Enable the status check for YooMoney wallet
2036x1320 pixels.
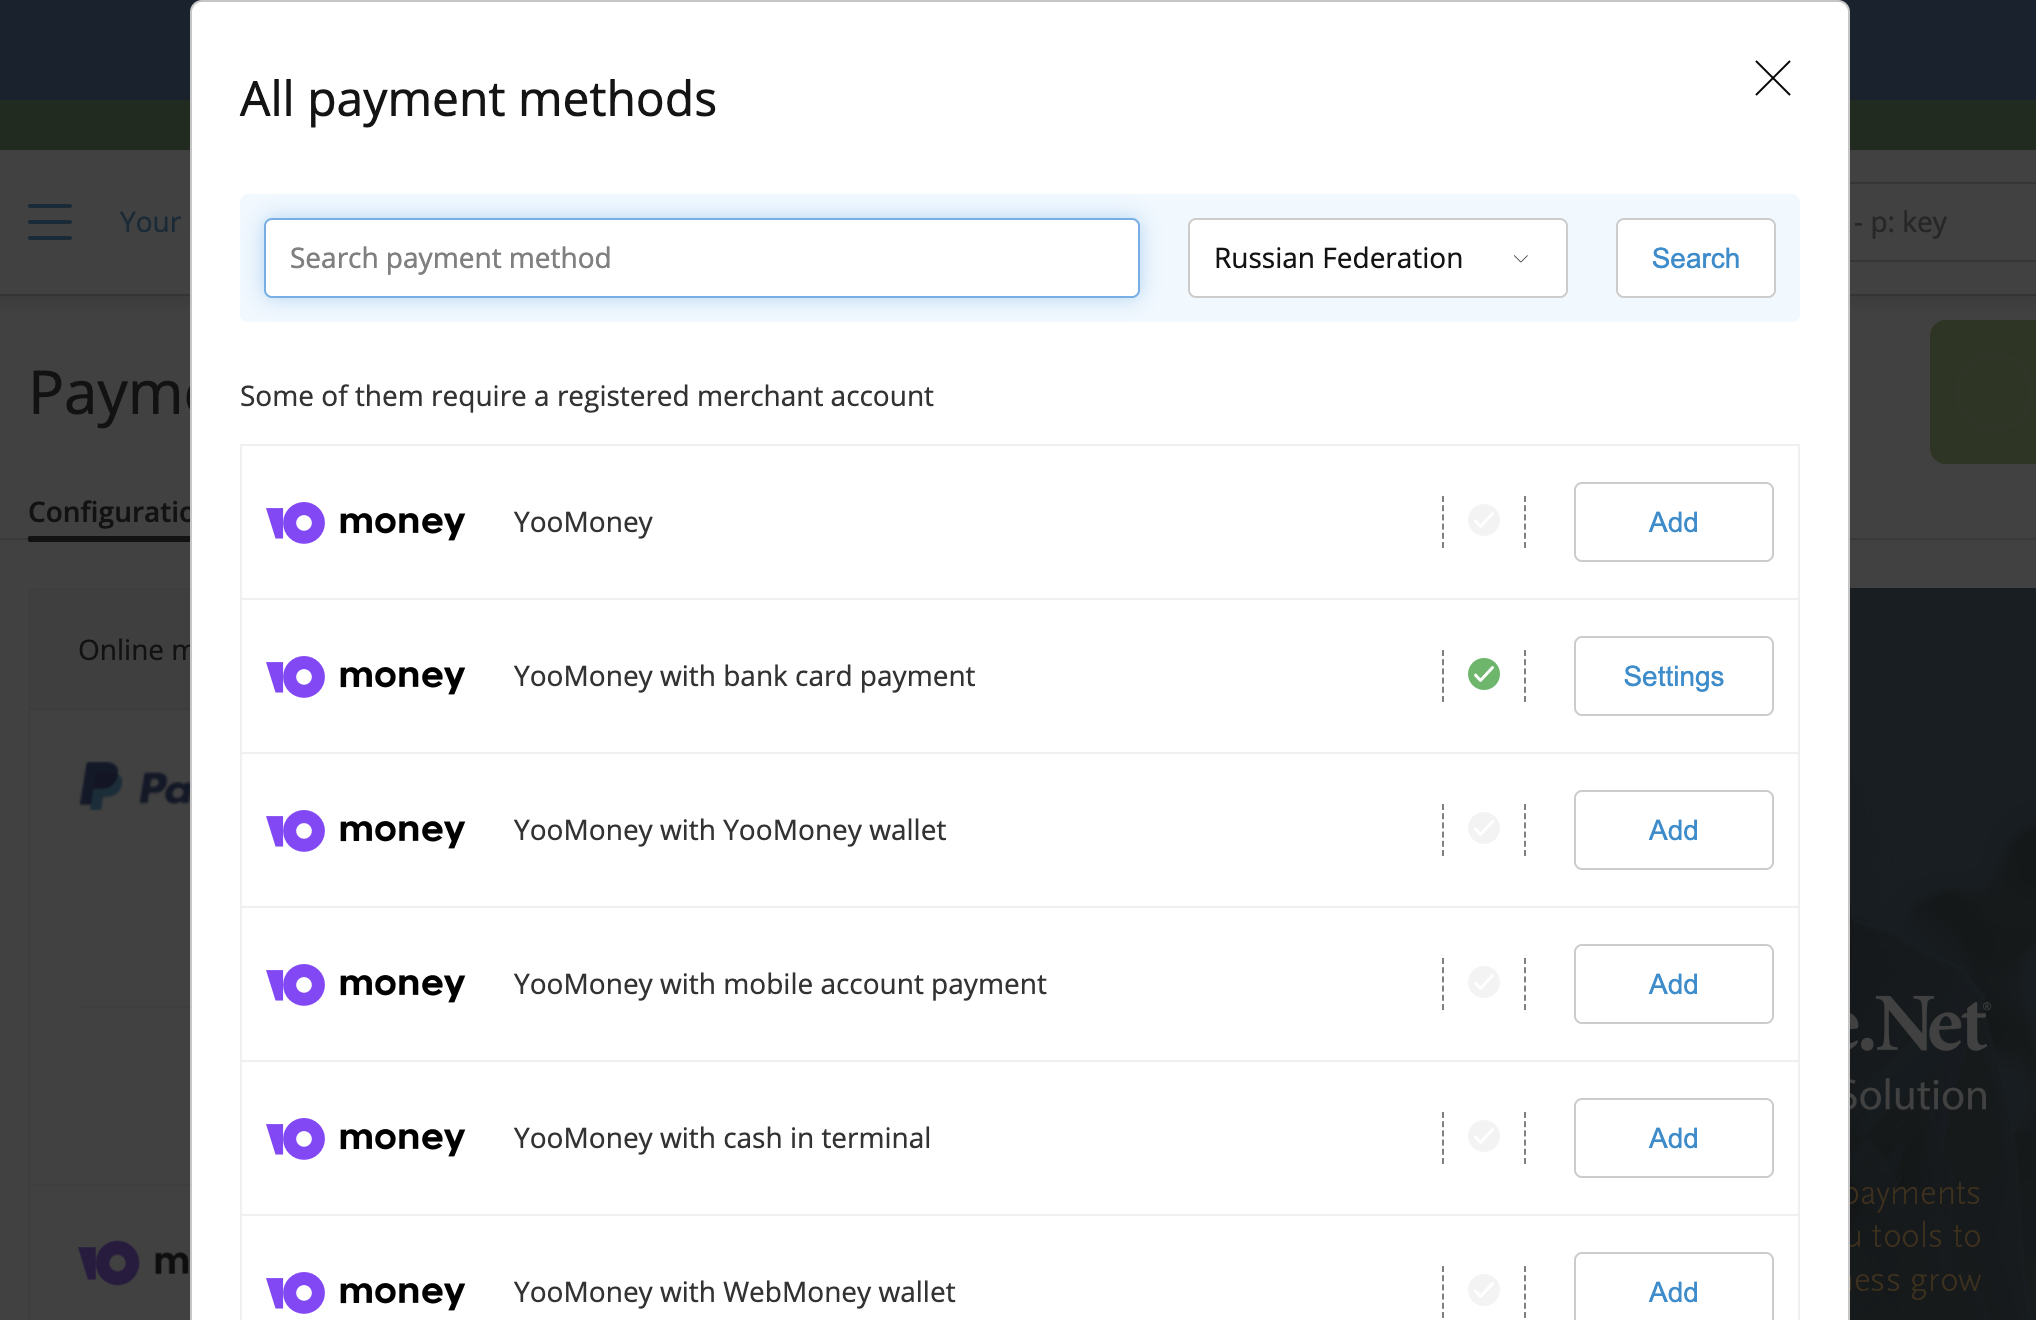(1483, 829)
